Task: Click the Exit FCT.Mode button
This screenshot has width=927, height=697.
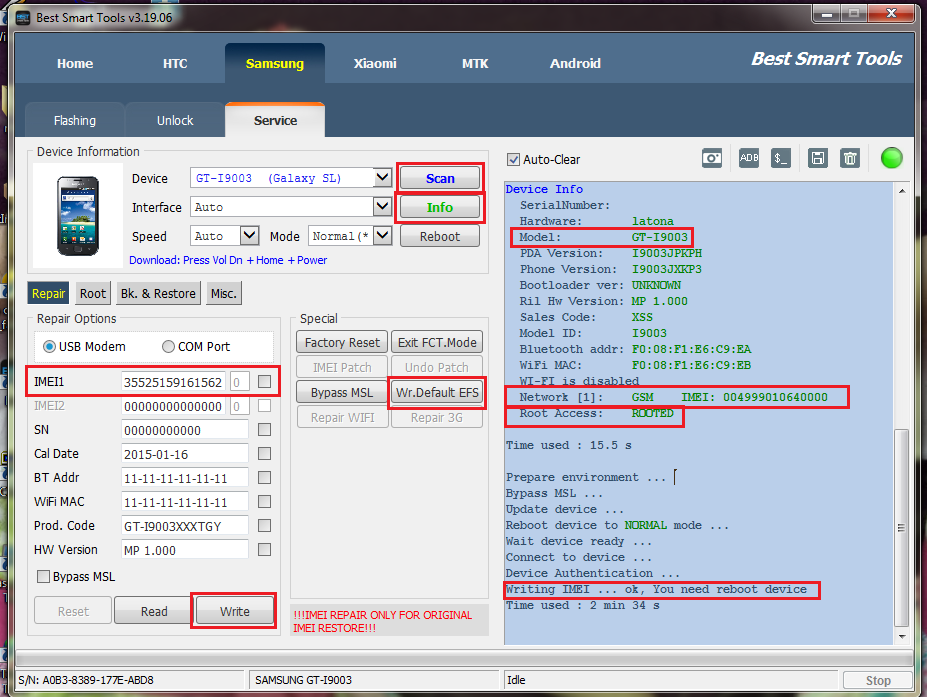Action: (x=437, y=342)
